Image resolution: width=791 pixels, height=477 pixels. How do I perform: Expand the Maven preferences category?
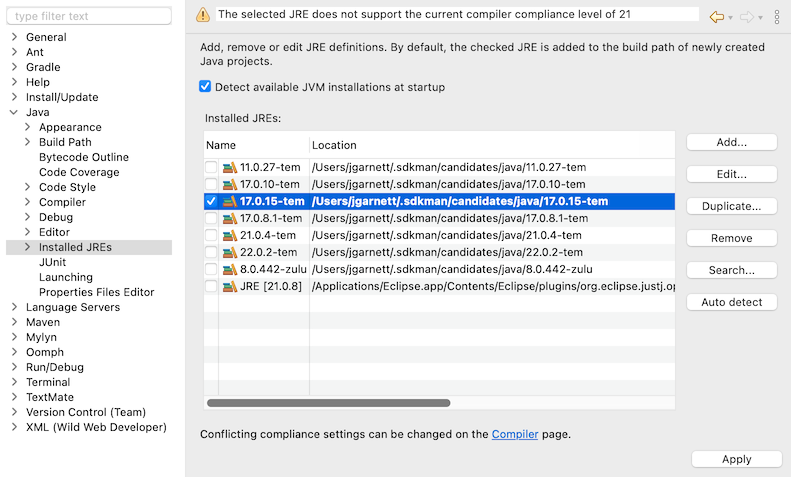click(x=14, y=322)
